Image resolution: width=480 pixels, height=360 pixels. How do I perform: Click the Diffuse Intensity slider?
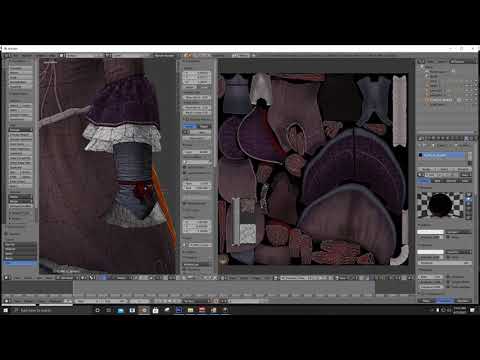click(430, 237)
